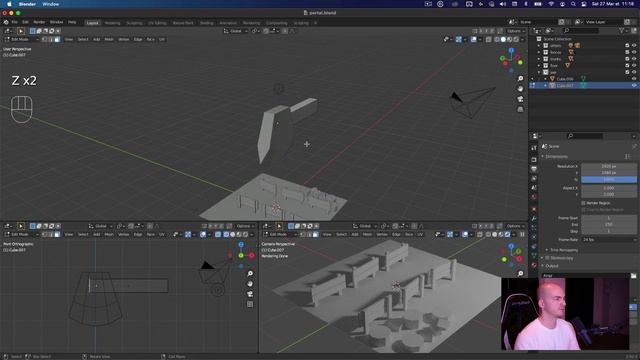Switch top viewport to rendered shading
The width and height of the screenshot is (640, 360).
click(516, 40)
